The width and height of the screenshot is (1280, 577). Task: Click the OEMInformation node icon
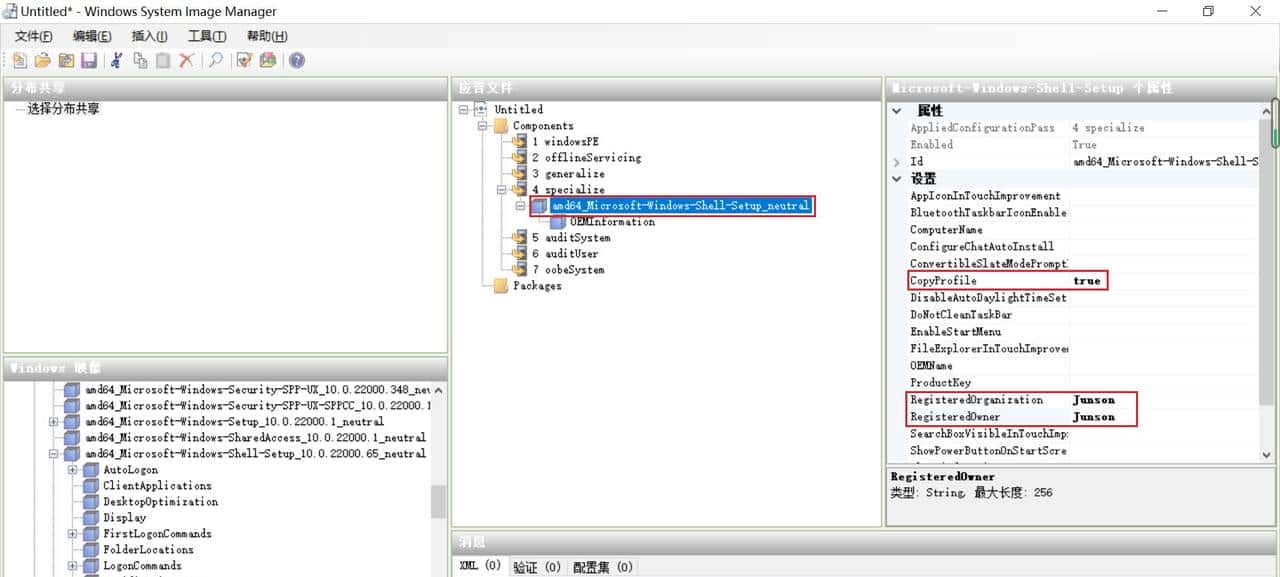click(x=558, y=222)
